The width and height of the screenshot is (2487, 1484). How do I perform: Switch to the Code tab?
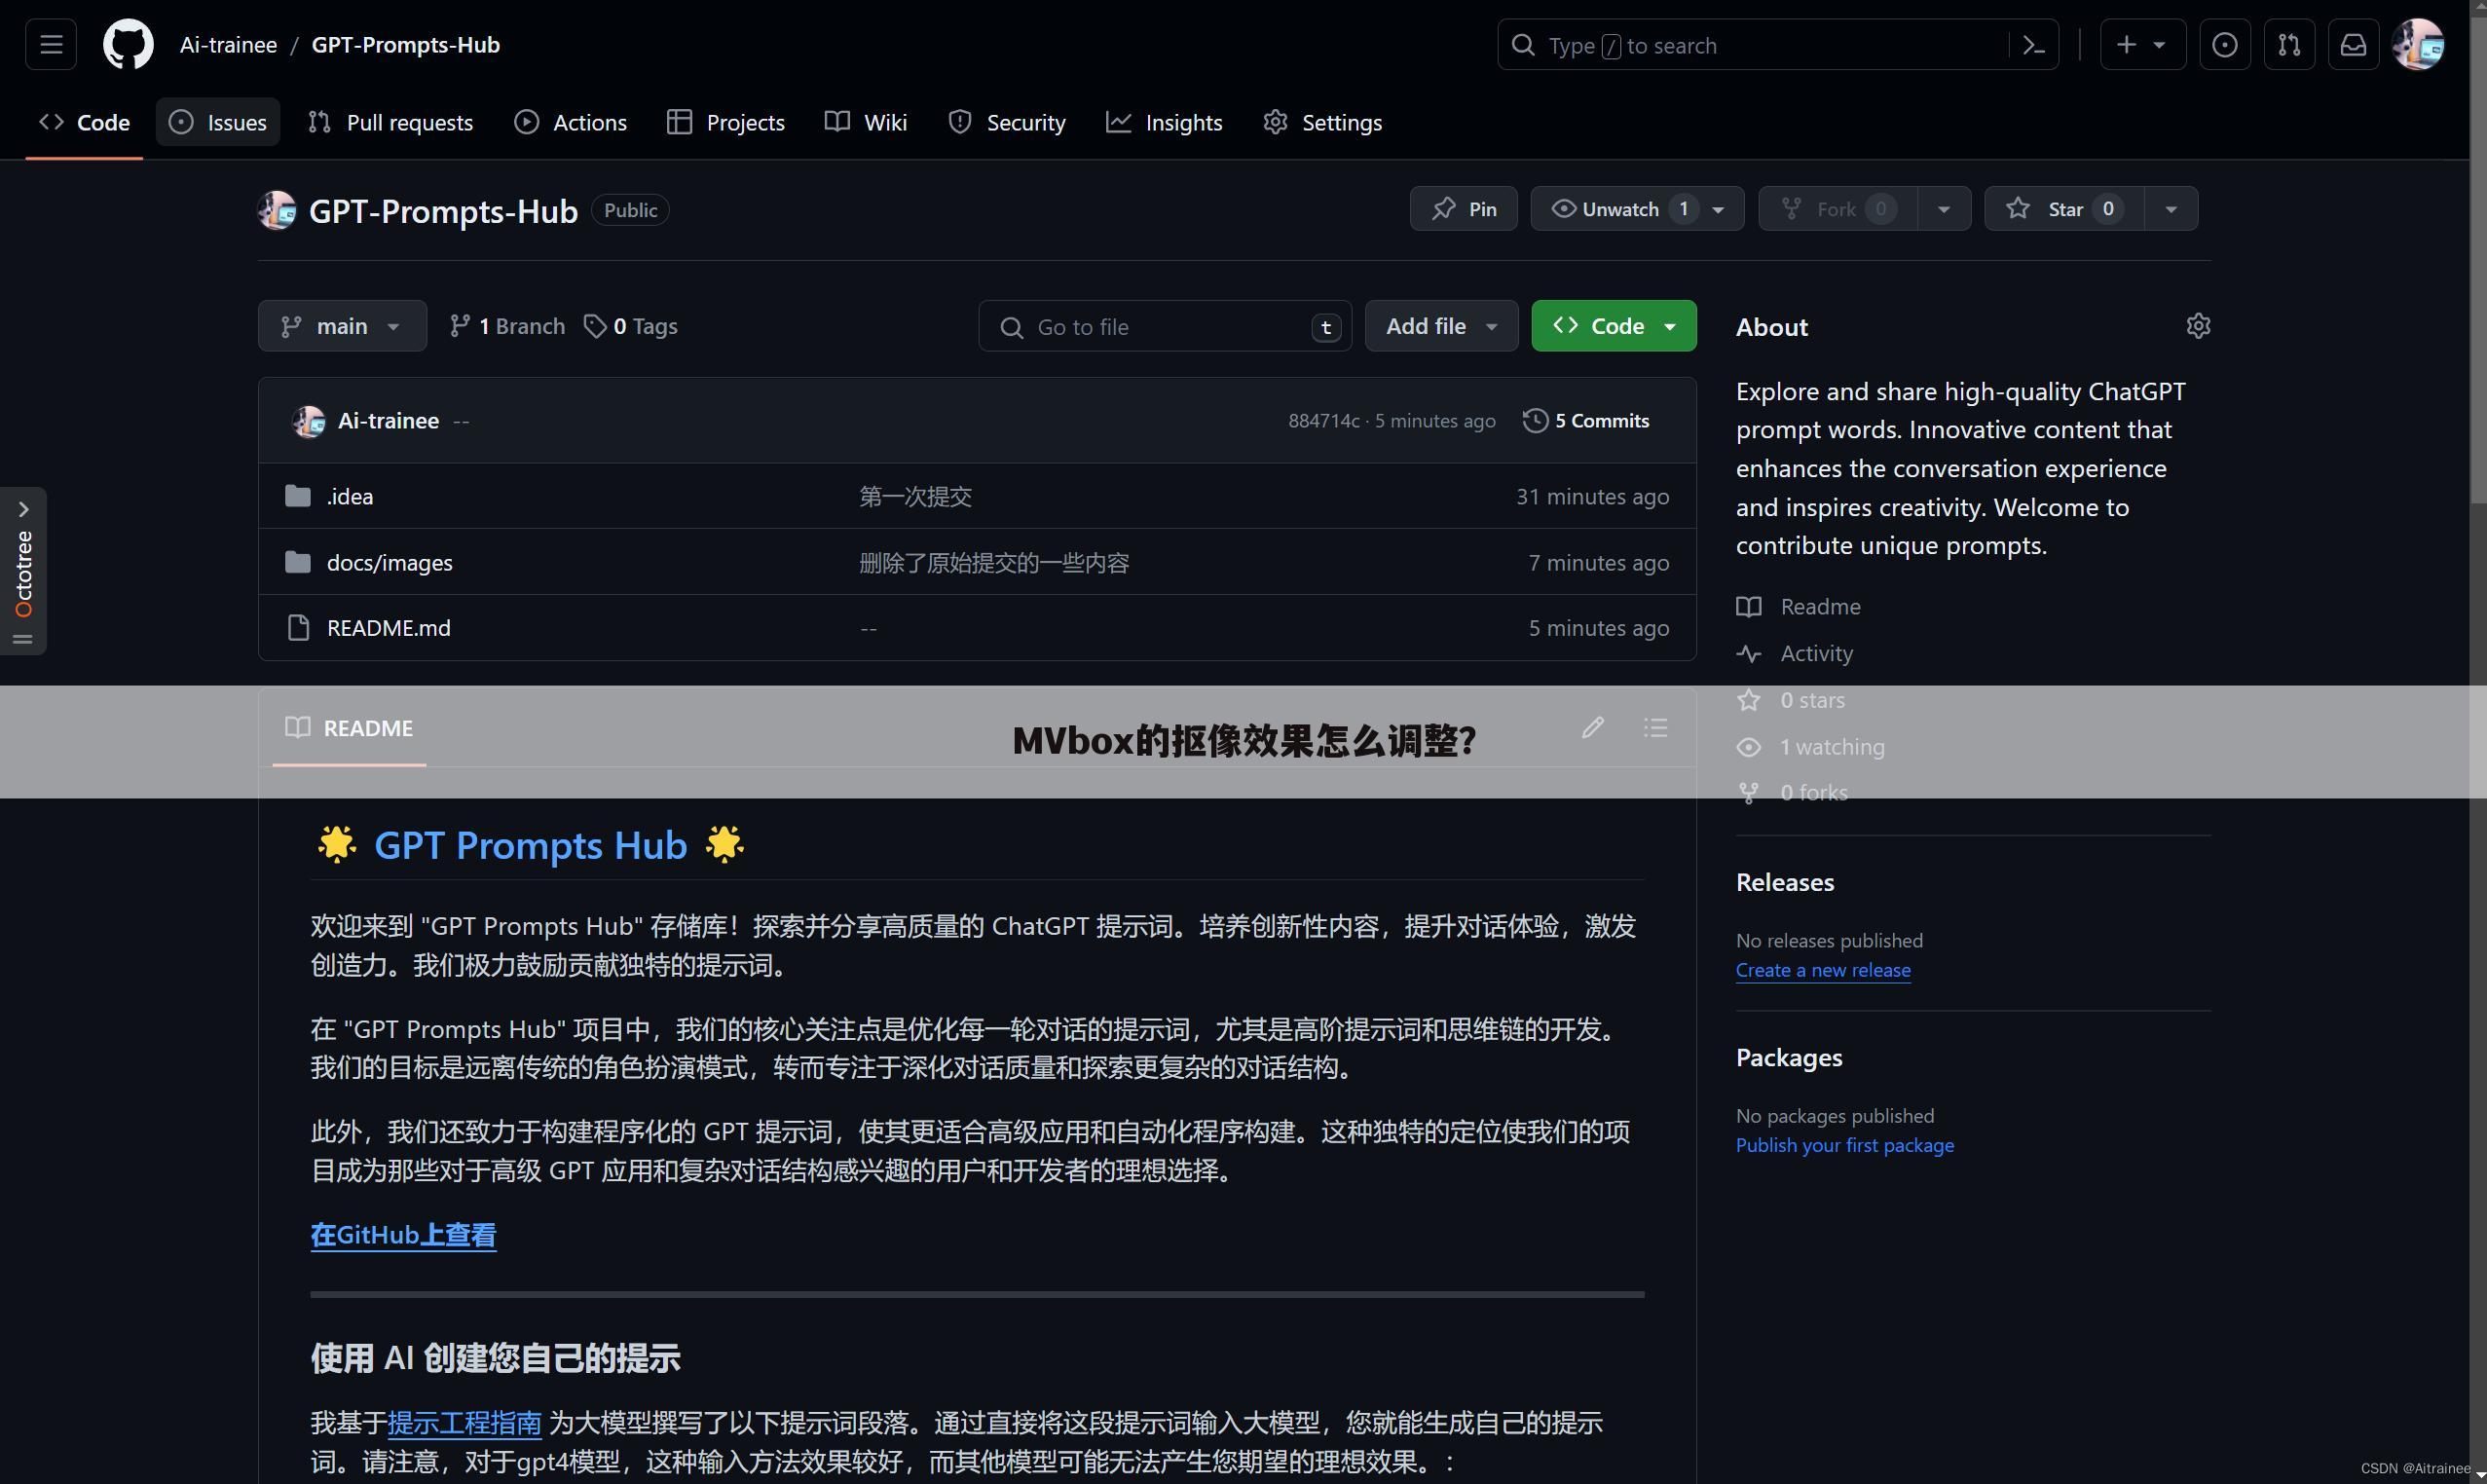[84, 122]
